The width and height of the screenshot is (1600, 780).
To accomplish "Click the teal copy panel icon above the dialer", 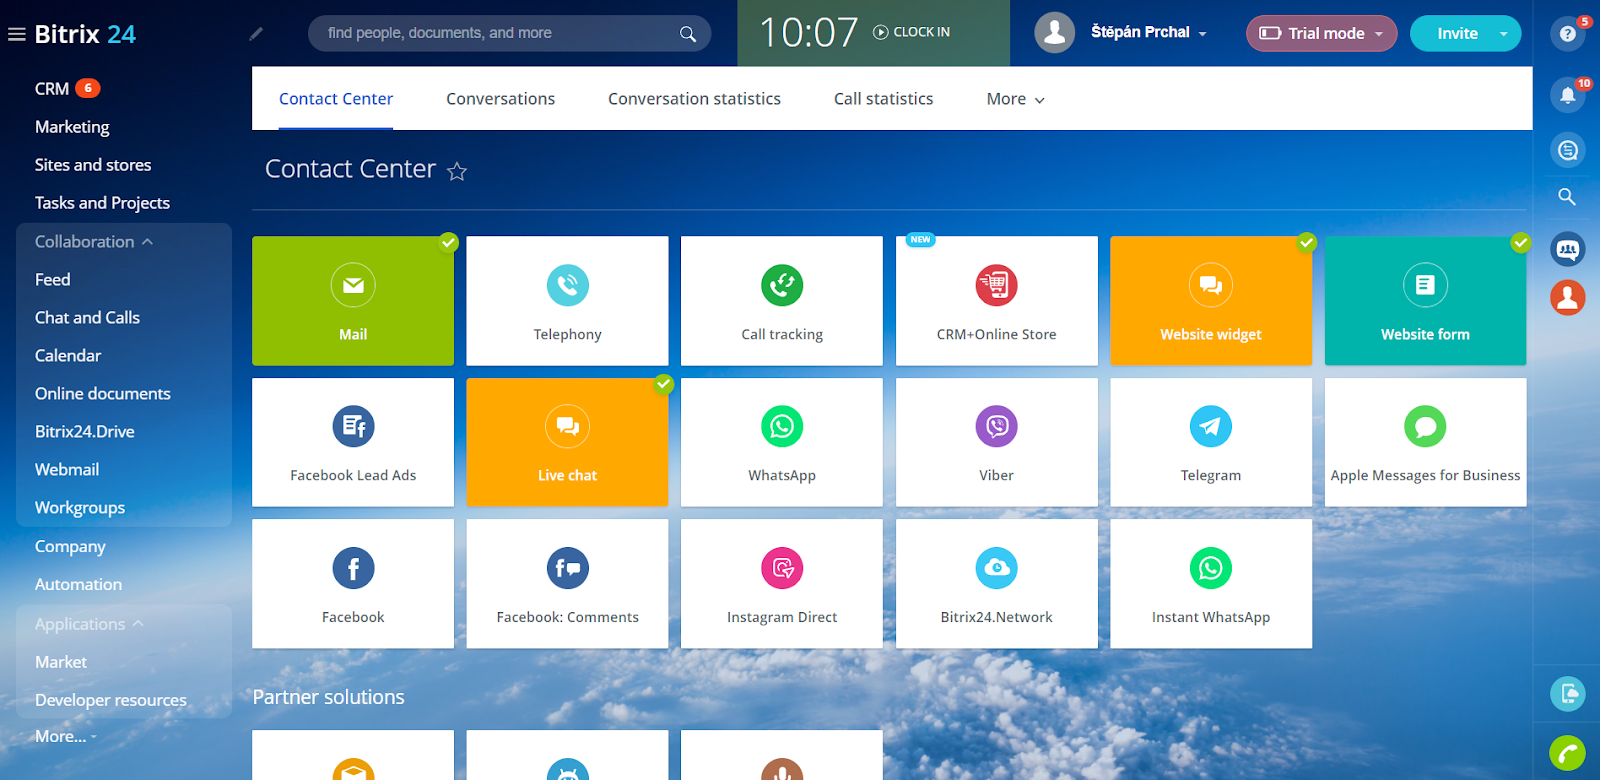I will [x=1567, y=693].
